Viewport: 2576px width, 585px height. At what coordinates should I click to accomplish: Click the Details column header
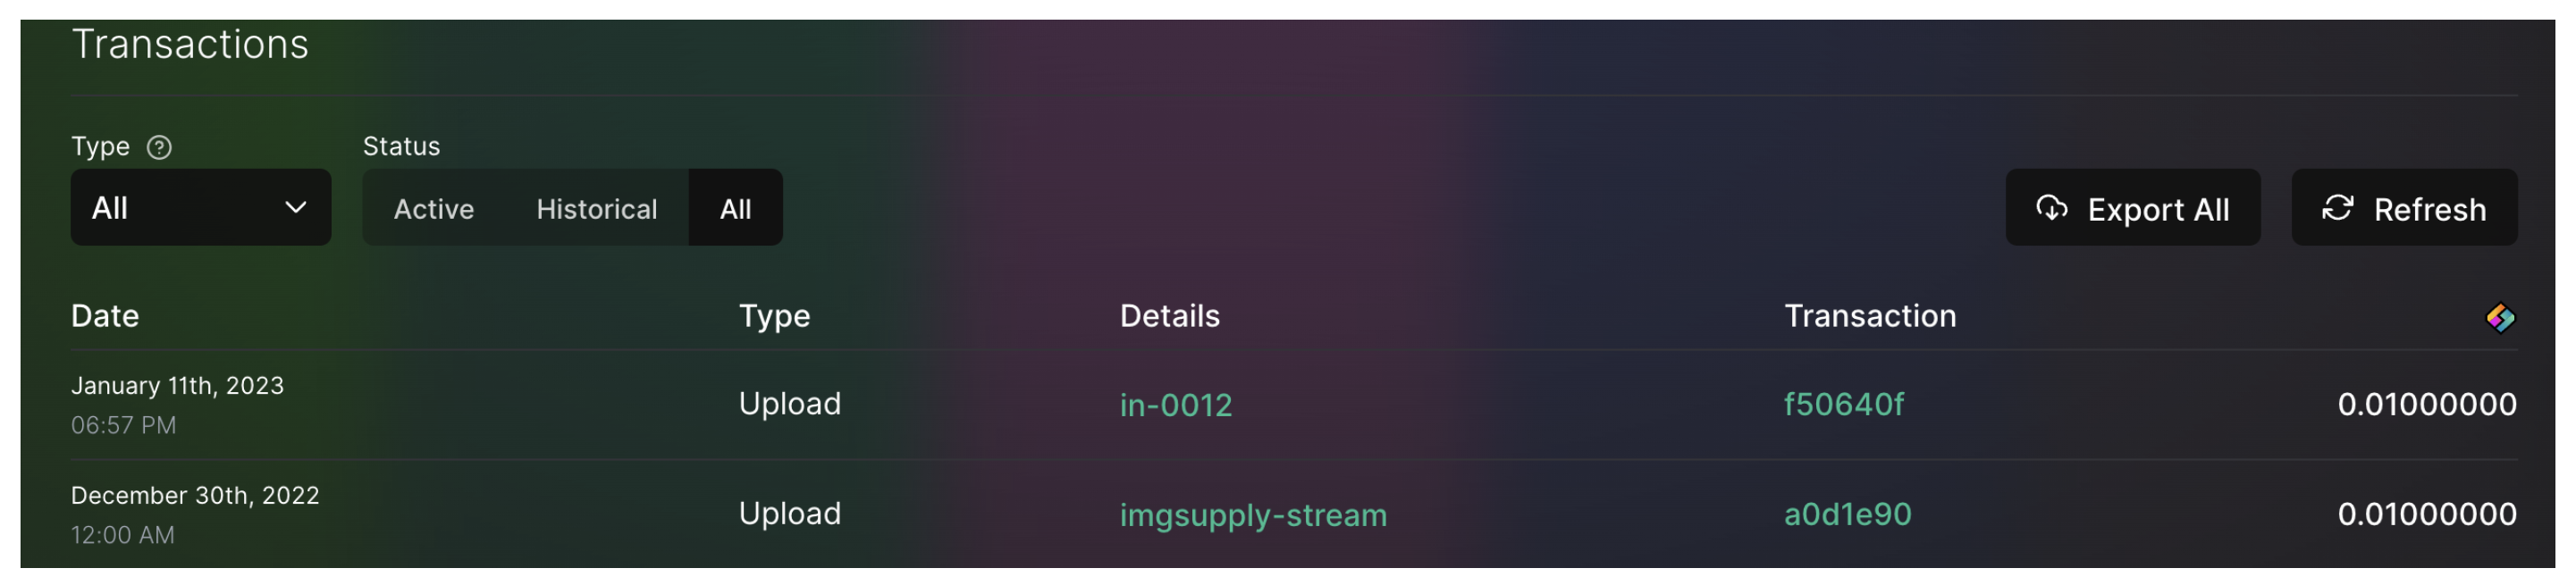click(1169, 316)
